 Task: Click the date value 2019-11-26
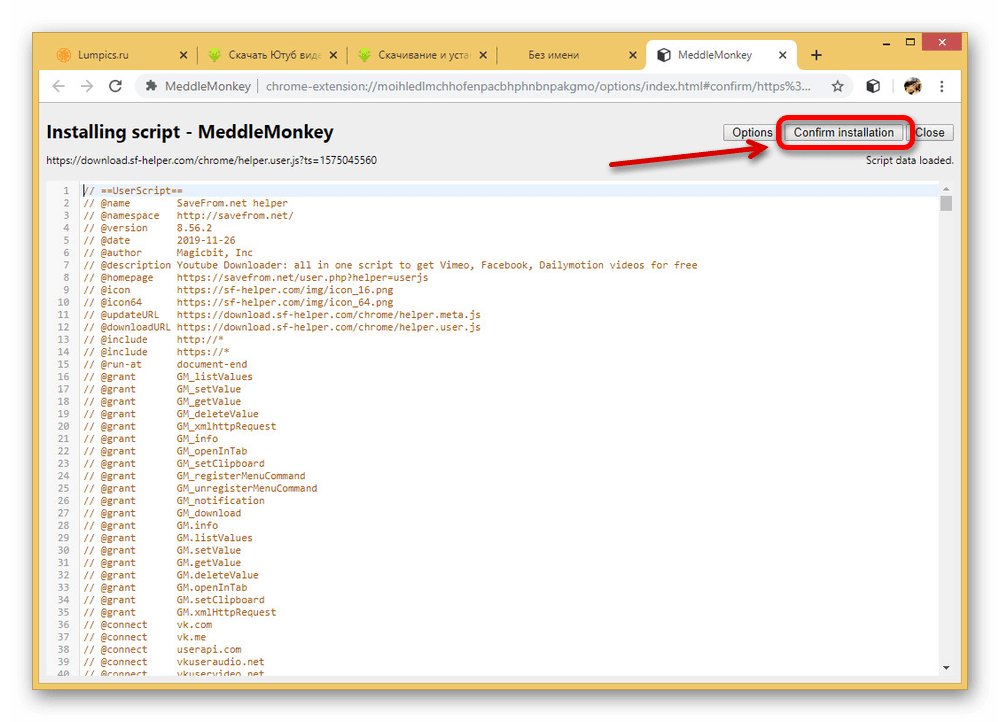coord(206,240)
